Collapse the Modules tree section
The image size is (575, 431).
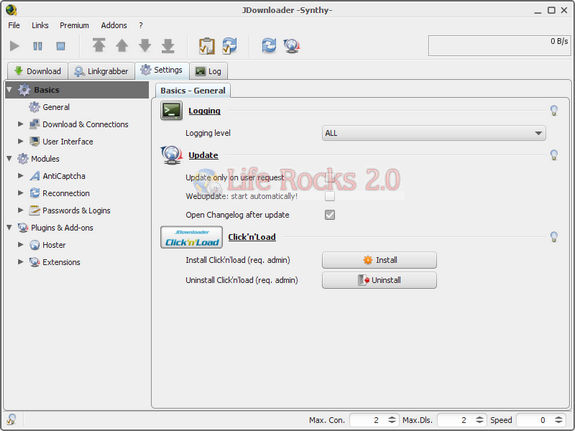[10, 158]
